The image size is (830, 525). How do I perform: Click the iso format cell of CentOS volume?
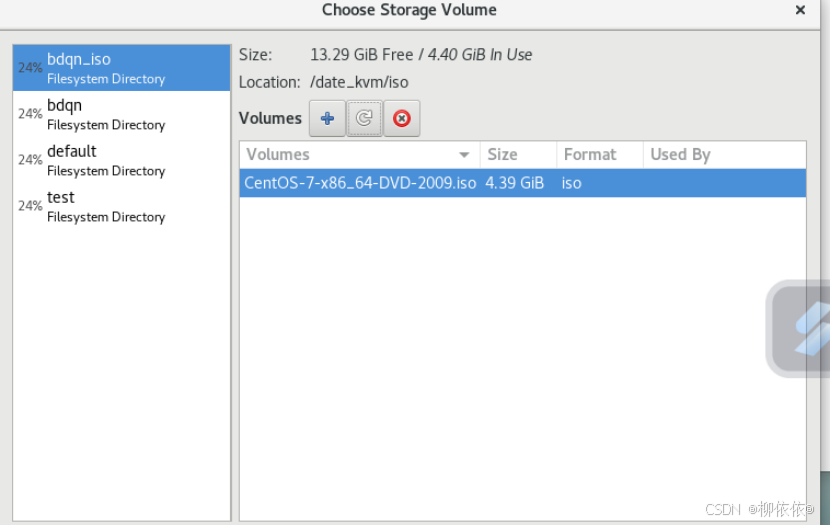click(x=572, y=183)
